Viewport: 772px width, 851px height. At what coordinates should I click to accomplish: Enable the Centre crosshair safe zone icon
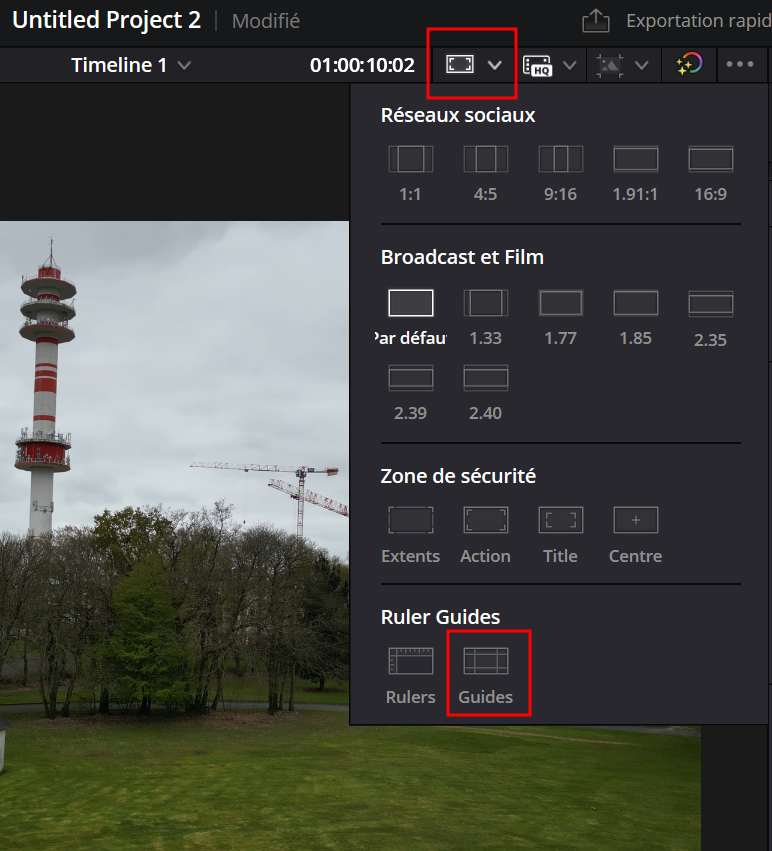click(636, 520)
